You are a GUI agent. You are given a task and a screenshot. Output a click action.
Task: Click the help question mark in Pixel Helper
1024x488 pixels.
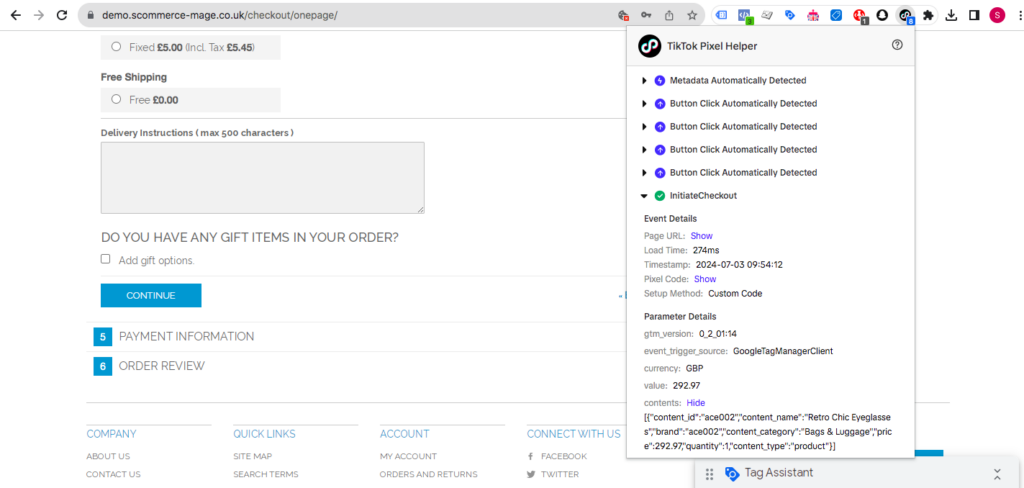(x=897, y=45)
